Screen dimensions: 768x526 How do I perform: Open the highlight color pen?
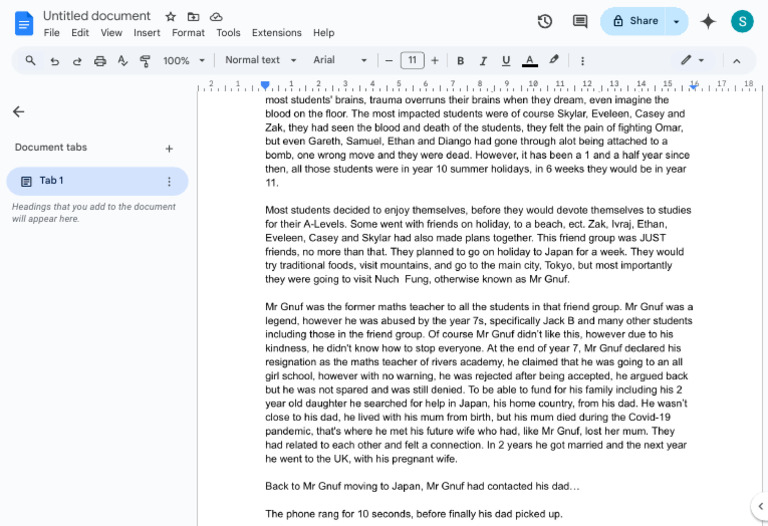coord(553,60)
